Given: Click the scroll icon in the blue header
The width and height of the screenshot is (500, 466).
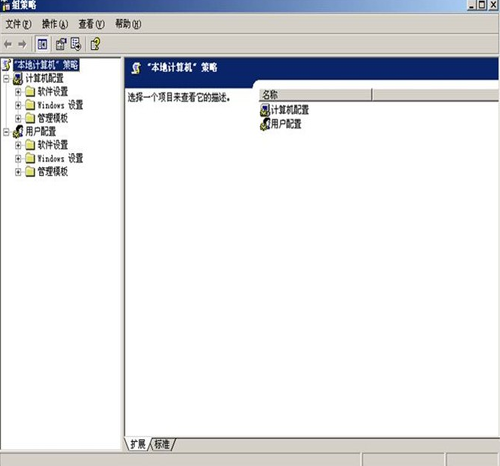Looking at the screenshot, I should click(x=136, y=68).
